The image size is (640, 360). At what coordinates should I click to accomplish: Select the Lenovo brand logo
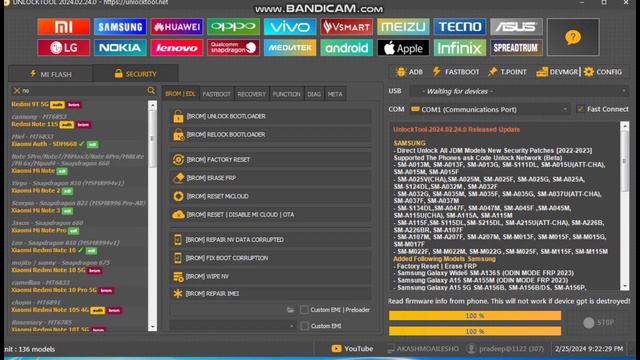(x=177, y=48)
